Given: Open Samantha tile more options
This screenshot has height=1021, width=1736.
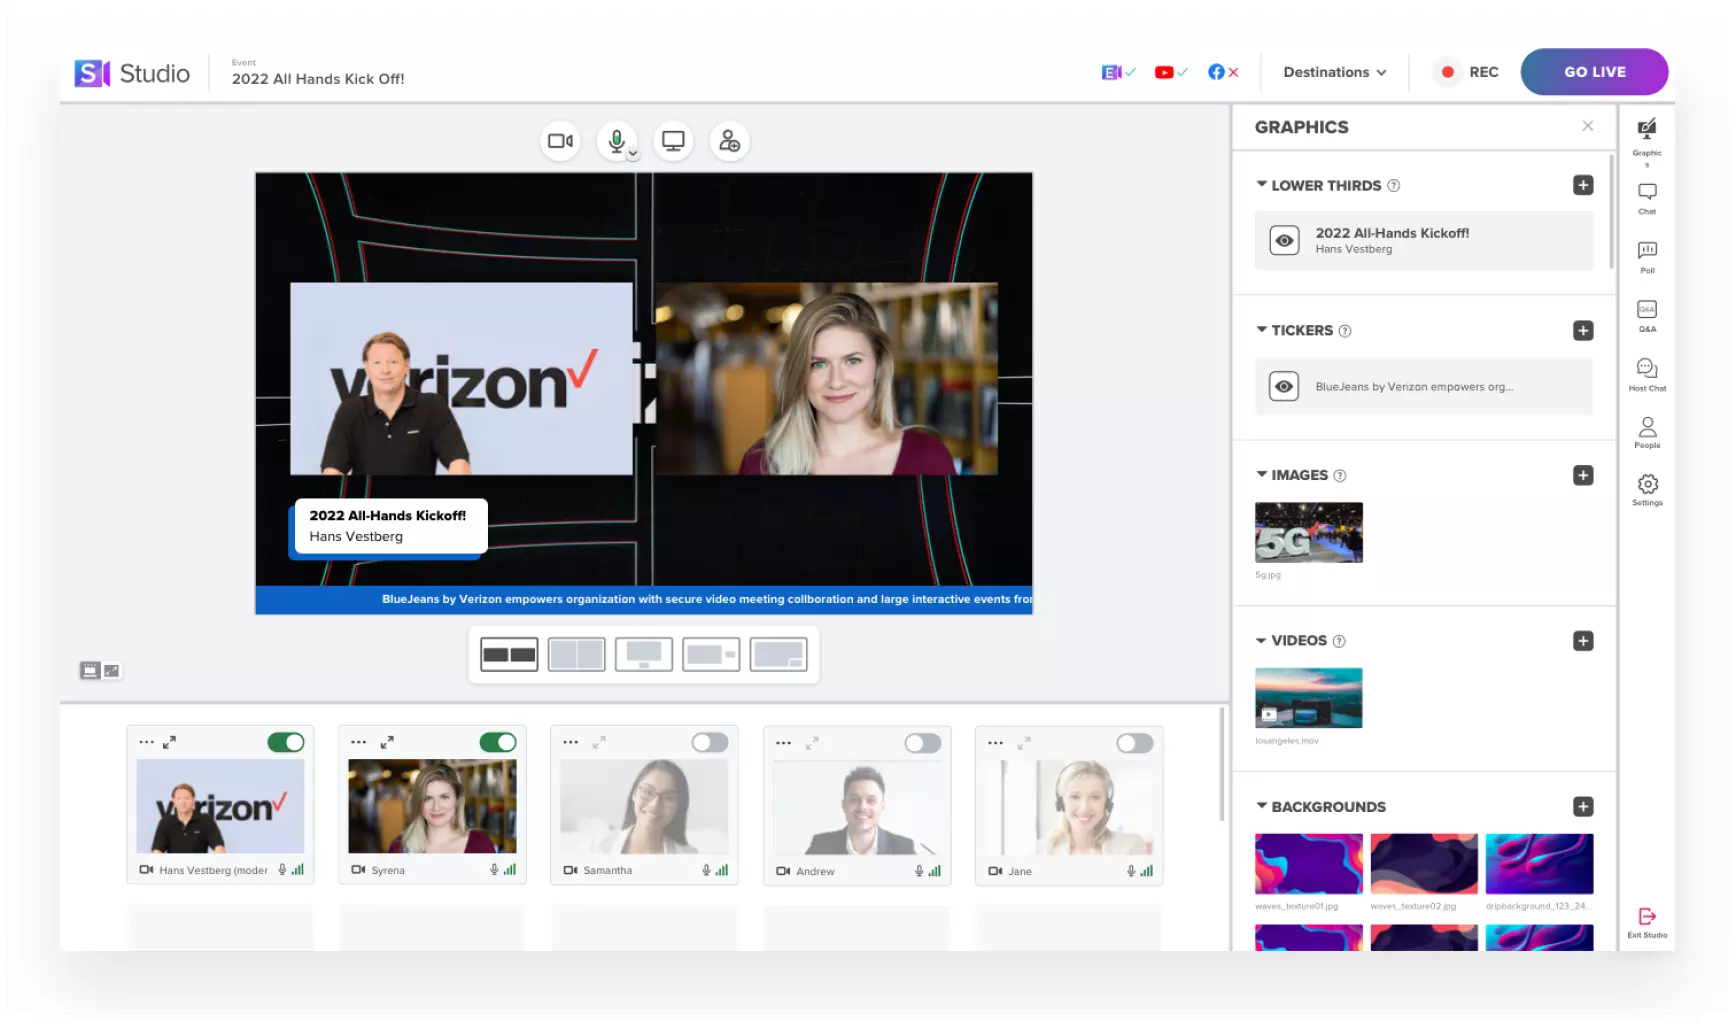Looking at the screenshot, I should coord(570,742).
